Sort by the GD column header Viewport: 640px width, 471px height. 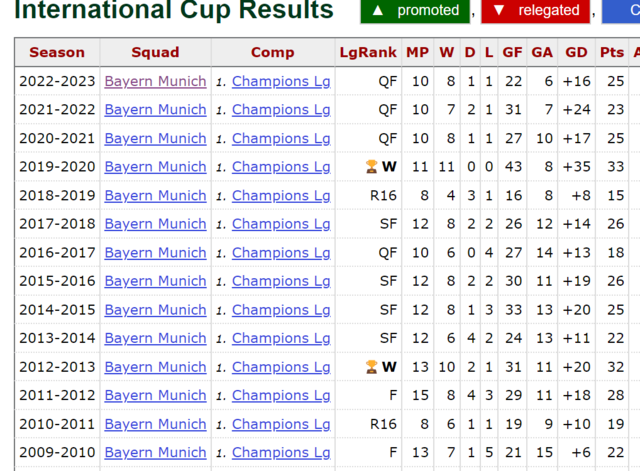tap(576, 52)
